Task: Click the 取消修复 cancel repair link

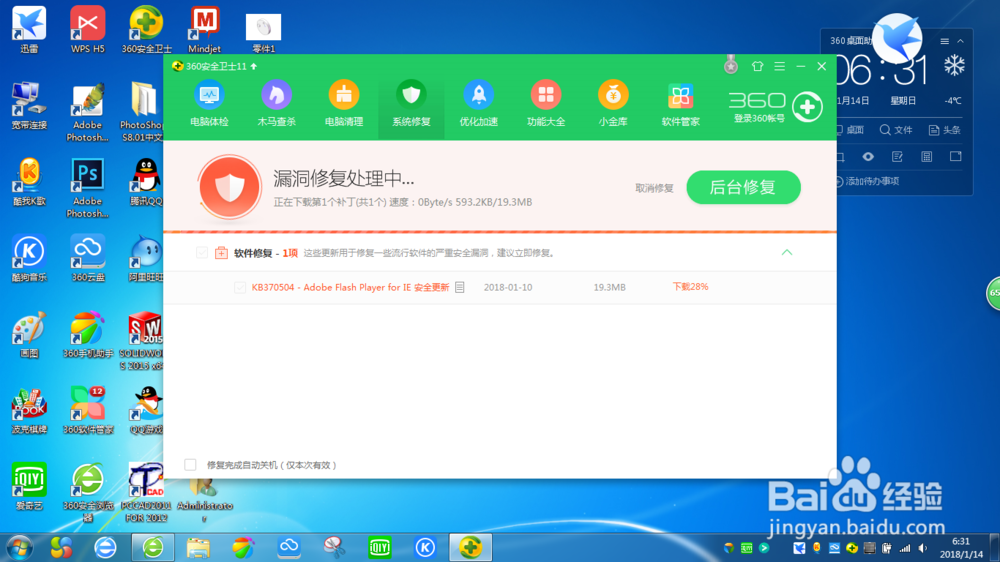Action: coord(654,188)
